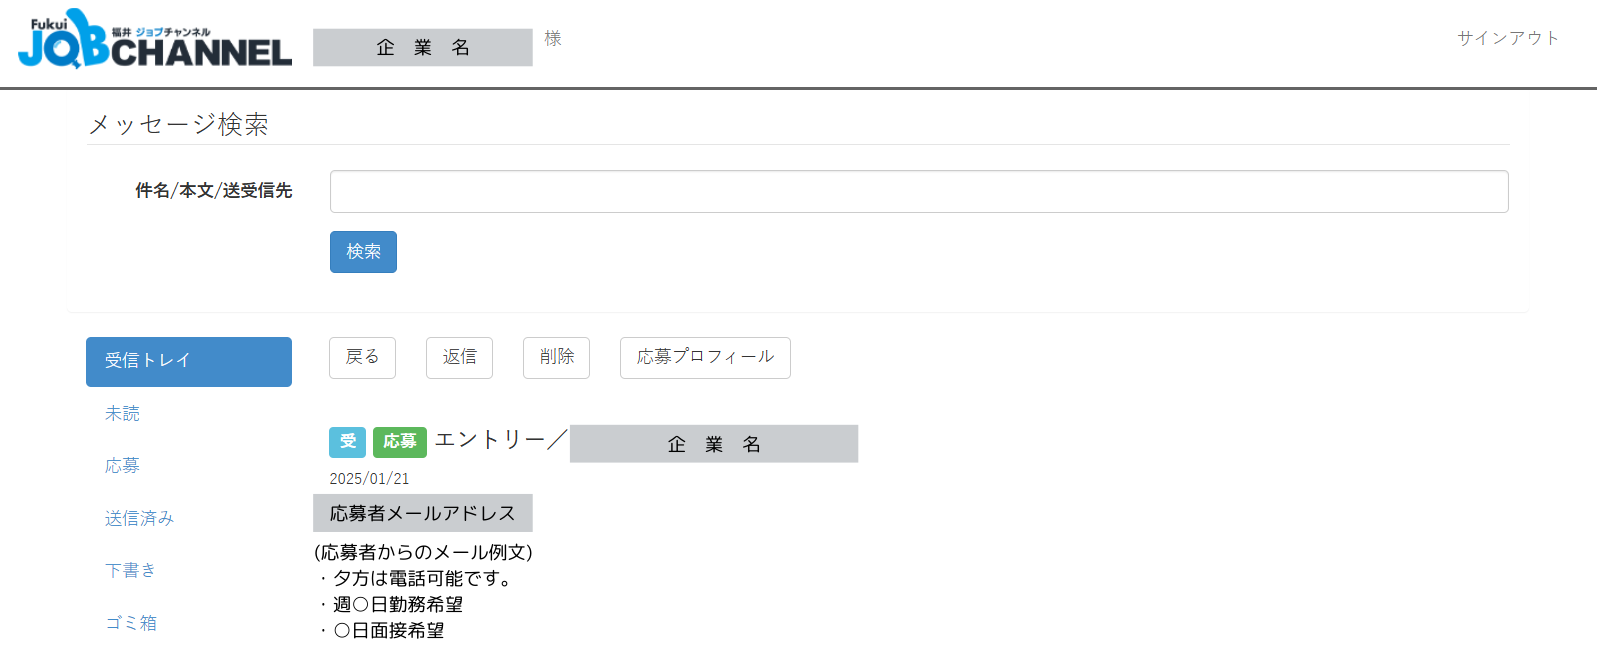Click the 2025/01/21 message date
1597x666 pixels.
point(369,479)
